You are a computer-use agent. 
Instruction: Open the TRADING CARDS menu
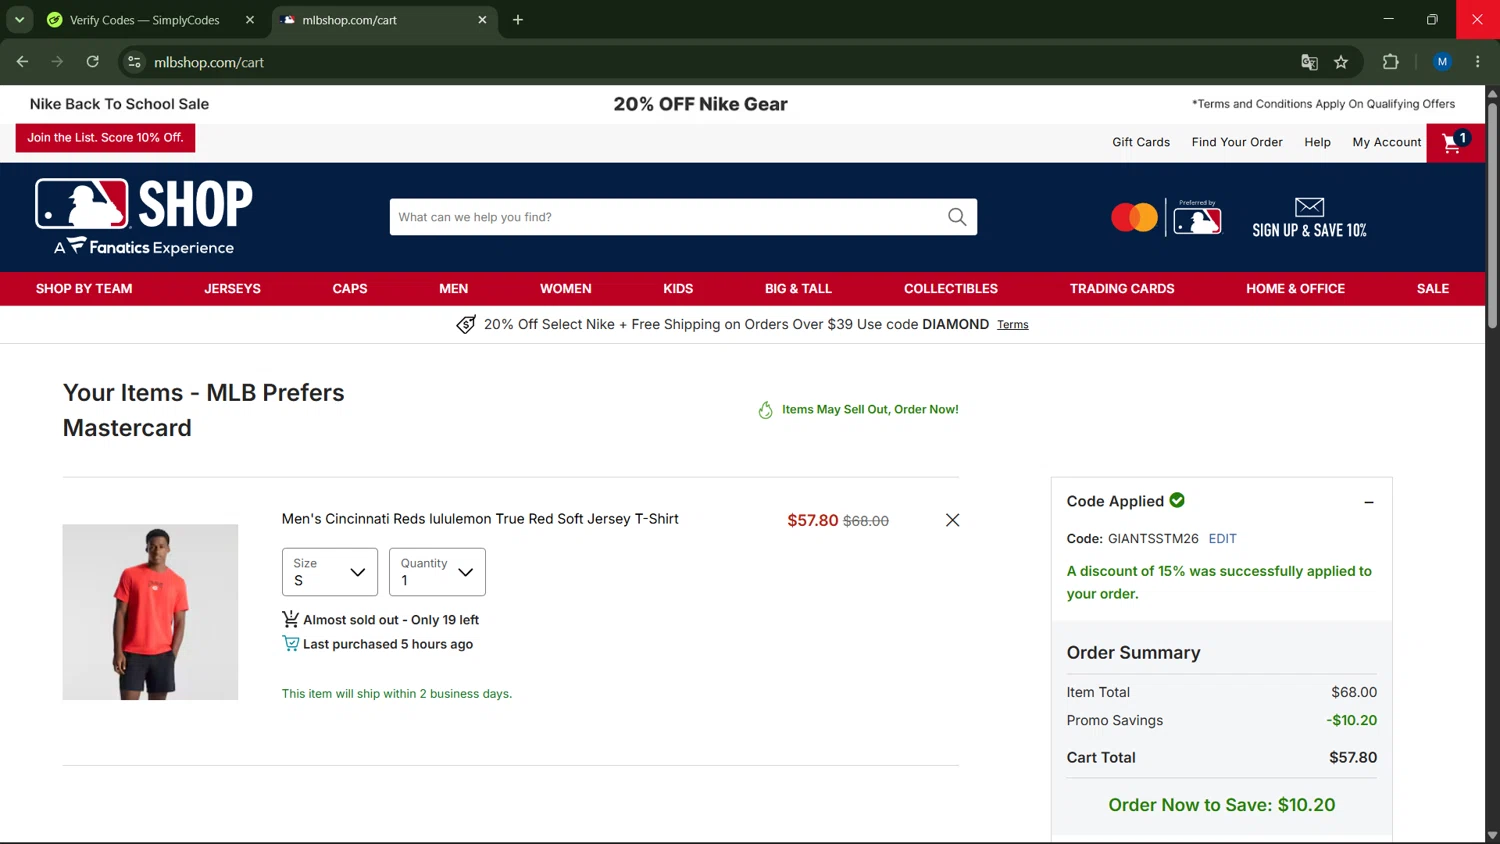tap(1122, 289)
